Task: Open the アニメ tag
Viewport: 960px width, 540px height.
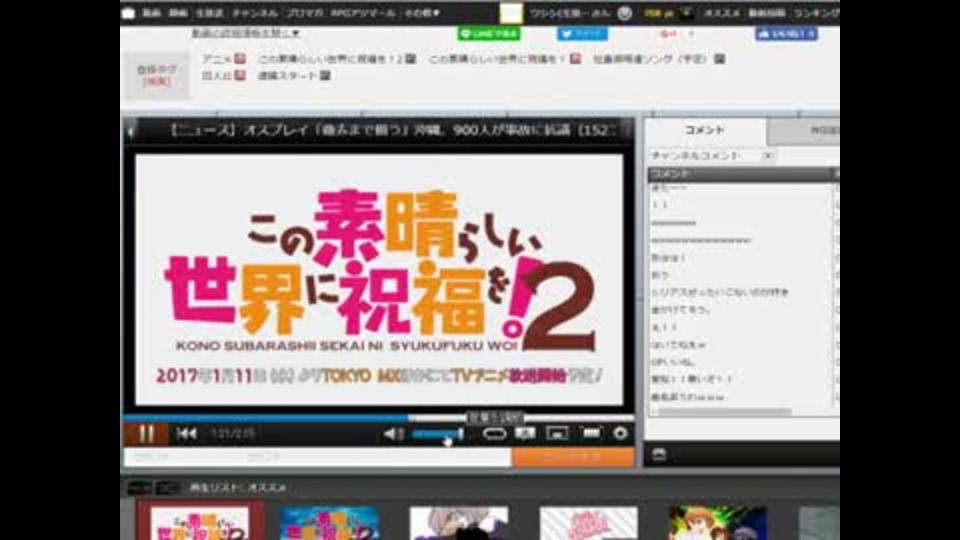Action: click(x=217, y=59)
